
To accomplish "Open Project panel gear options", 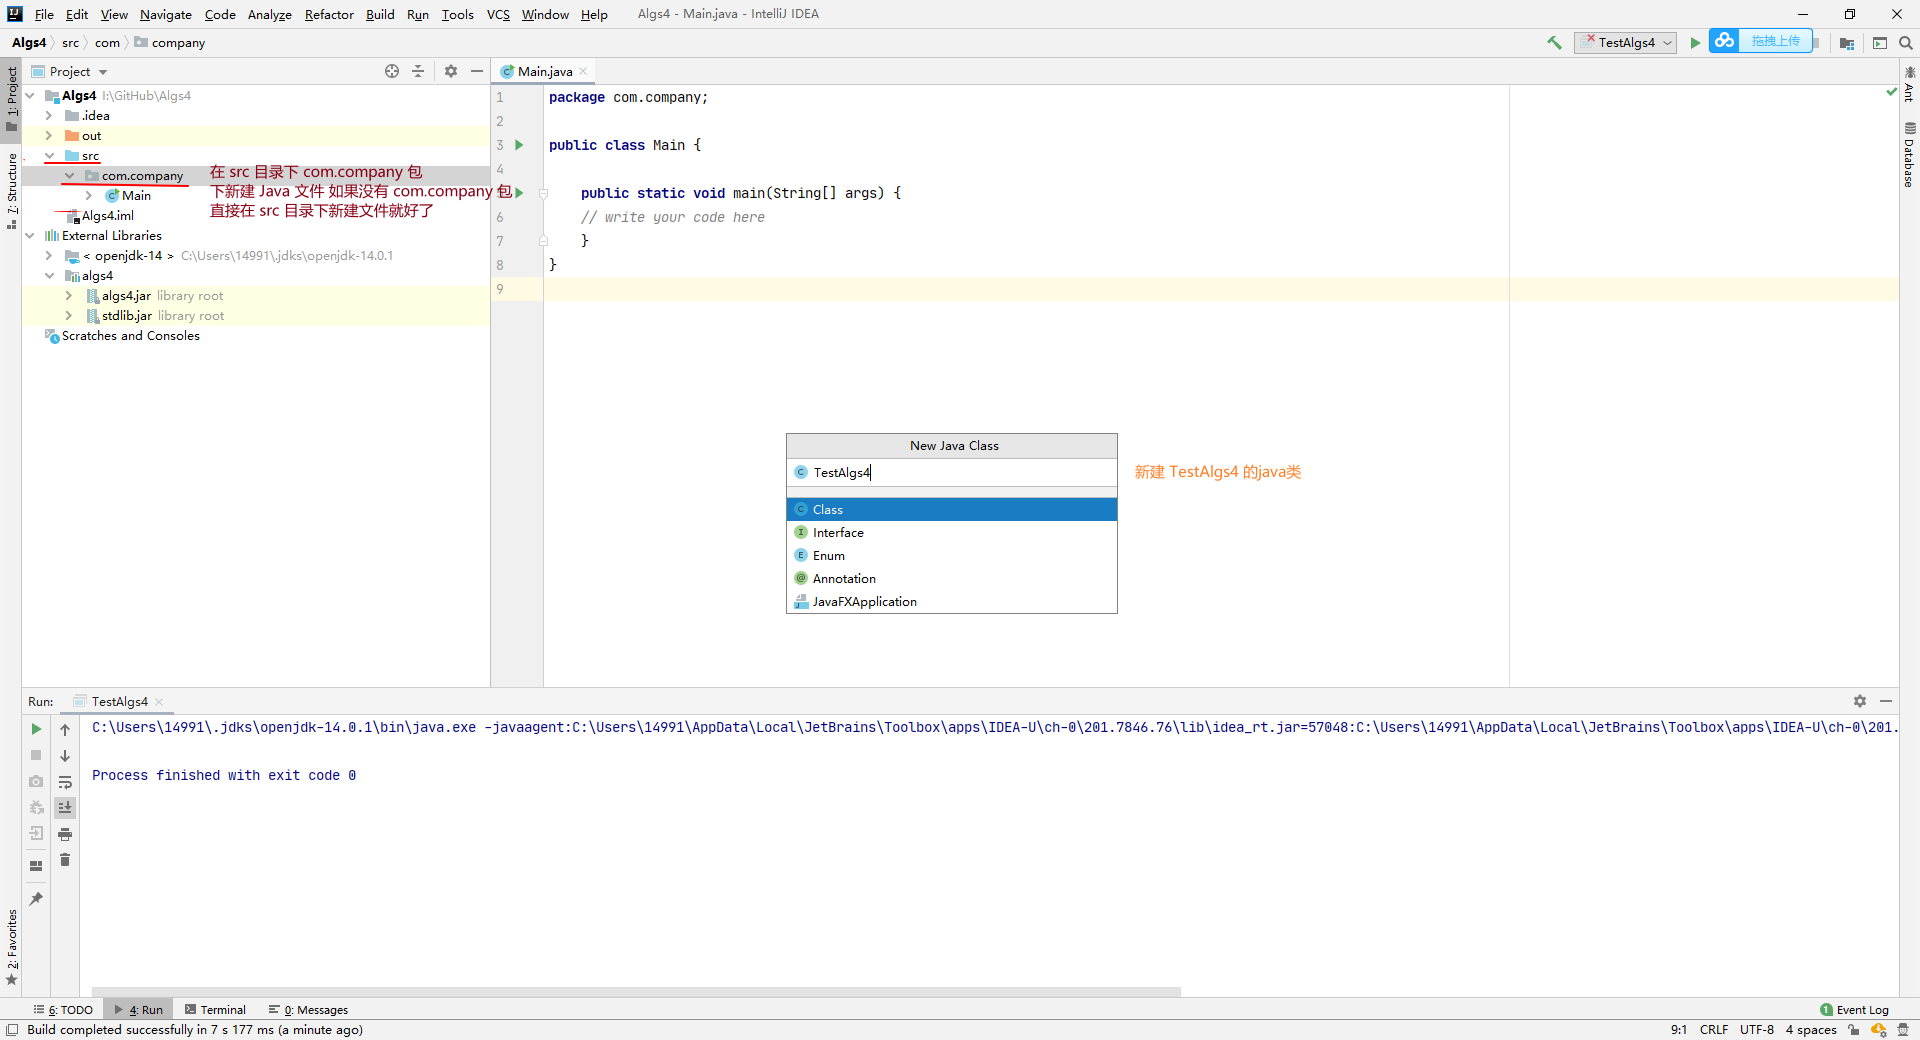I will (451, 71).
